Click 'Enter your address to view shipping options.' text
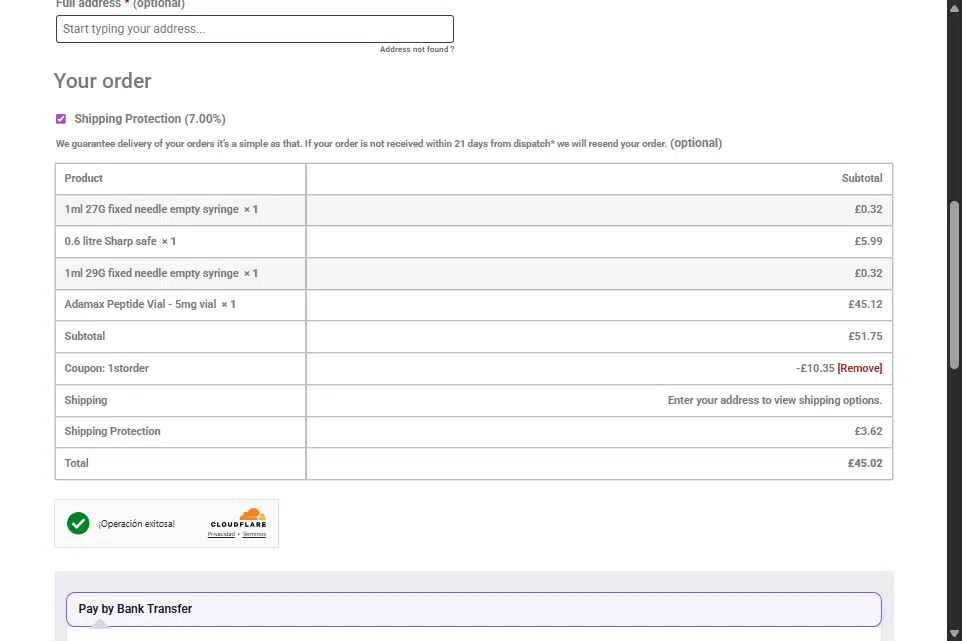Image resolution: width=962 pixels, height=641 pixels. pyautogui.click(x=775, y=400)
